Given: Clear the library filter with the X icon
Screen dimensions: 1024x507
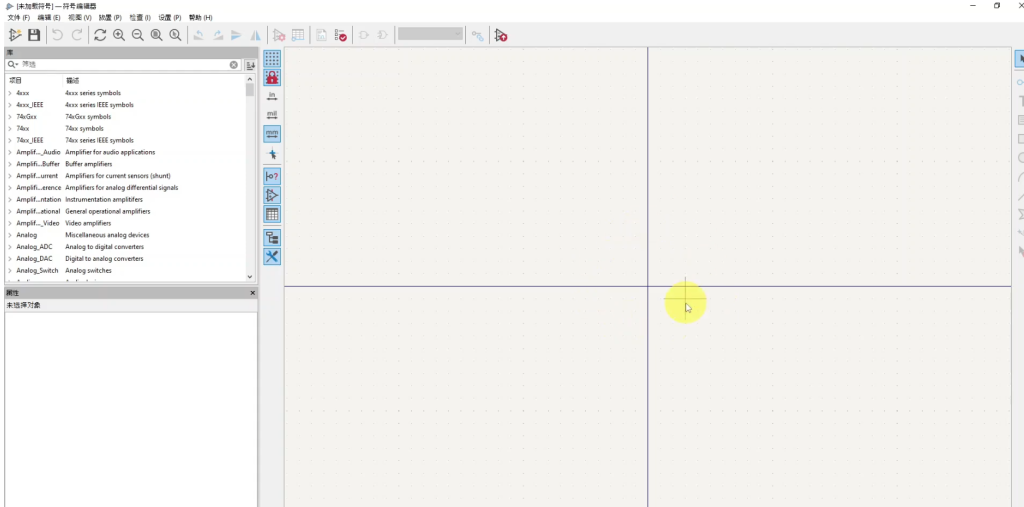Looking at the screenshot, I should tap(234, 65).
